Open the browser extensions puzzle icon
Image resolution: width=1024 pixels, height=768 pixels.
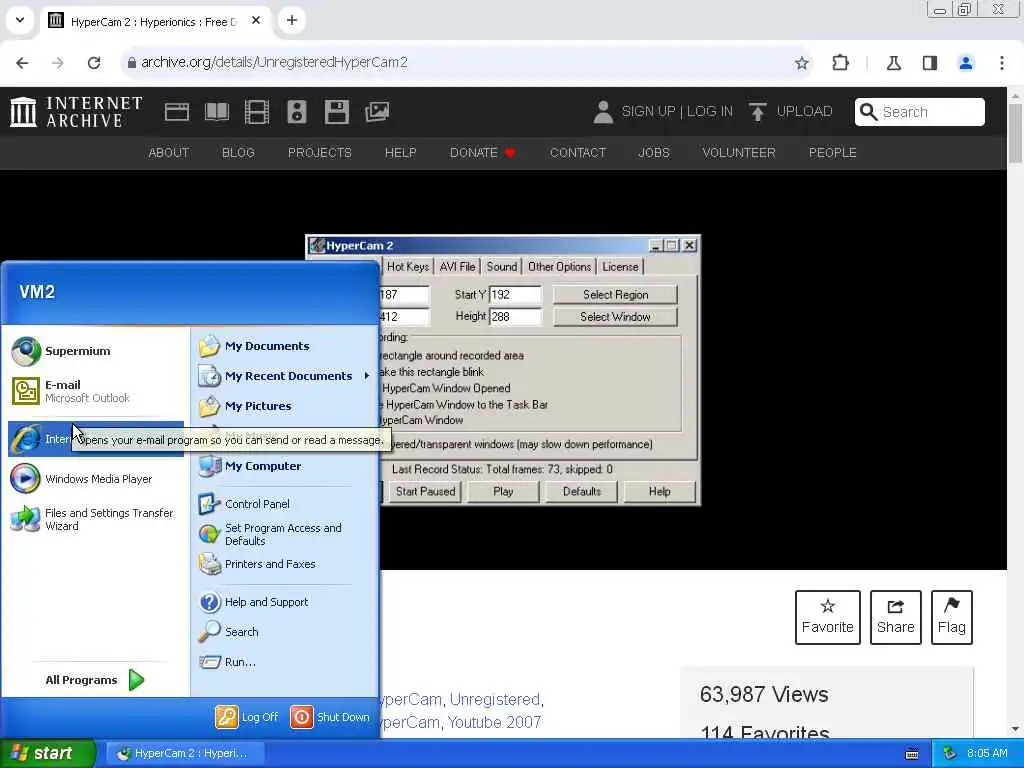click(840, 63)
